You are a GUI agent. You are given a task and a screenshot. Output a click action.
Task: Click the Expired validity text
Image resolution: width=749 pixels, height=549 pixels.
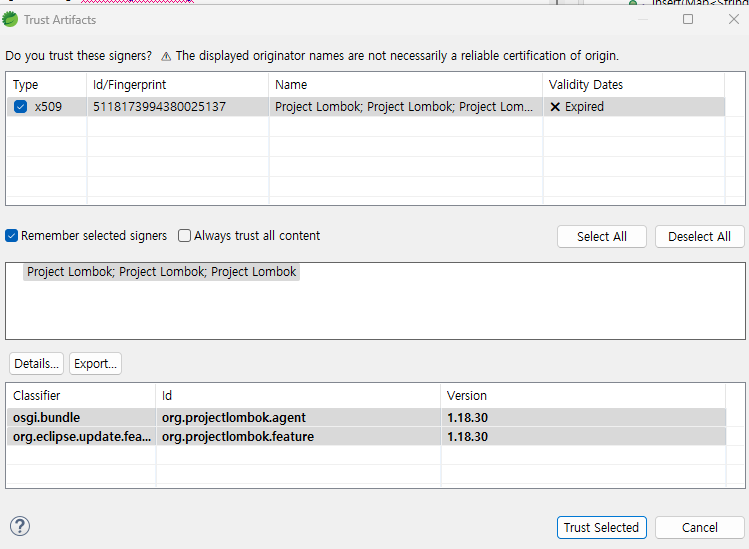pos(584,107)
